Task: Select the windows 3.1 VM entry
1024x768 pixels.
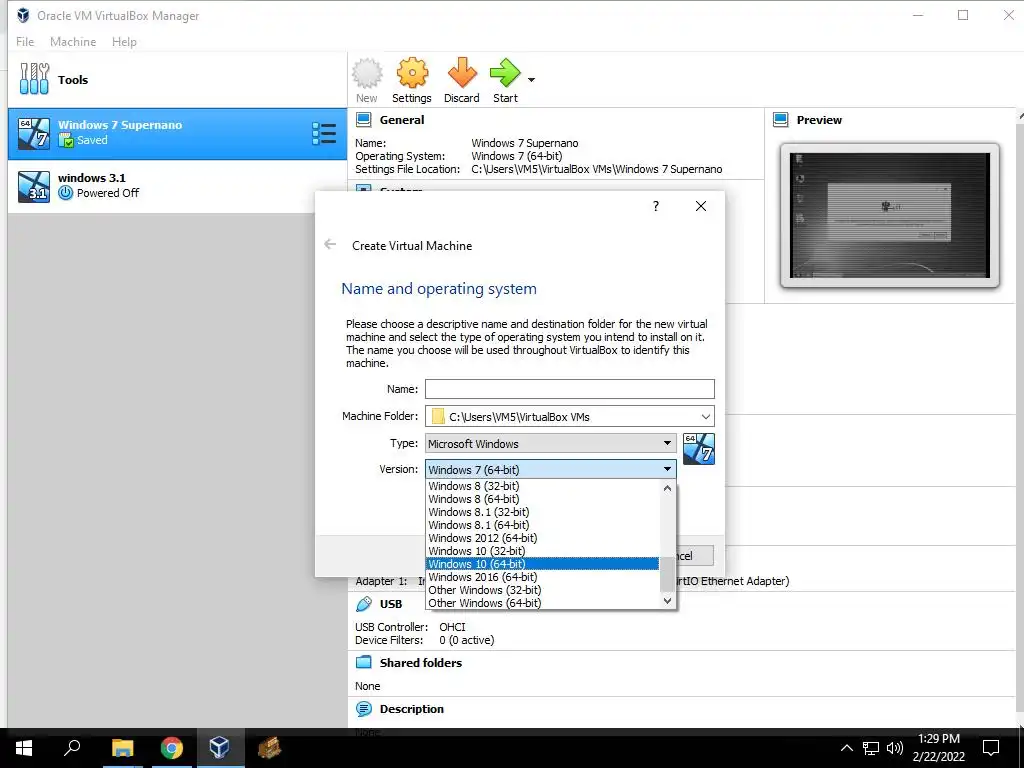Action: [x=177, y=186]
